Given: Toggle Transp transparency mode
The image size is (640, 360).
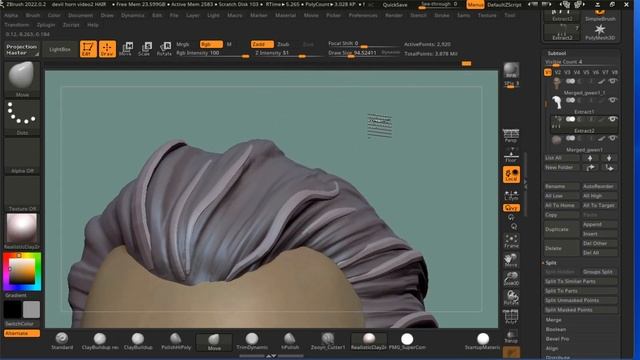Looking at the screenshot, I should pyautogui.click(x=511, y=336).
